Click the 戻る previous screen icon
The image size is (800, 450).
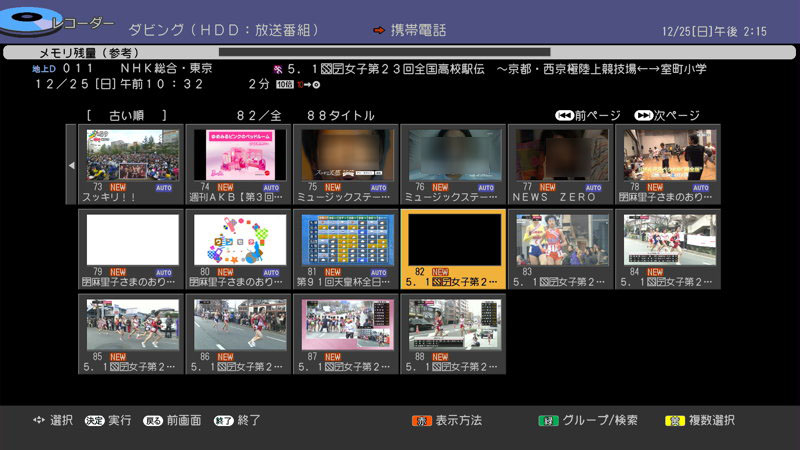click(152, 421)
